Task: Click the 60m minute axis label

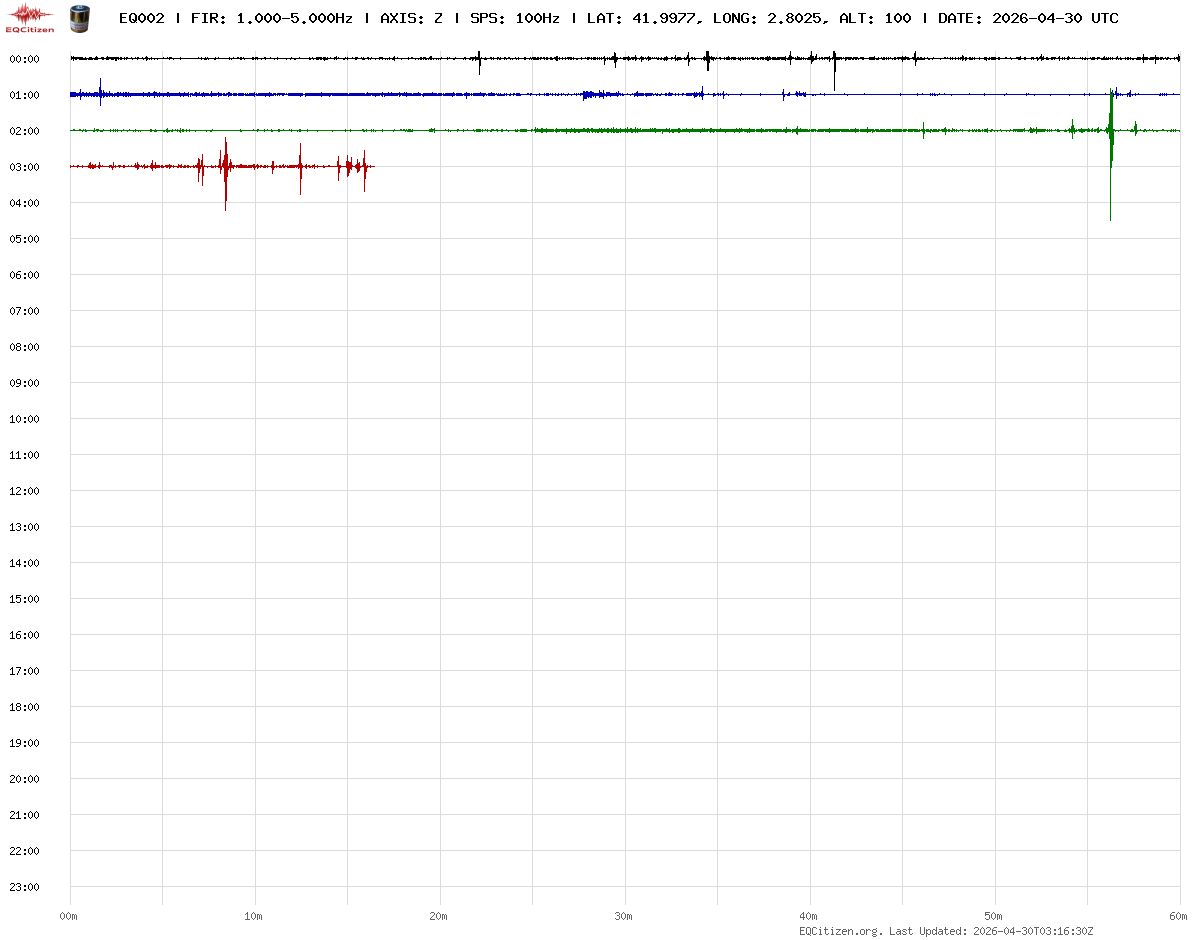Action: (1179, 916)
